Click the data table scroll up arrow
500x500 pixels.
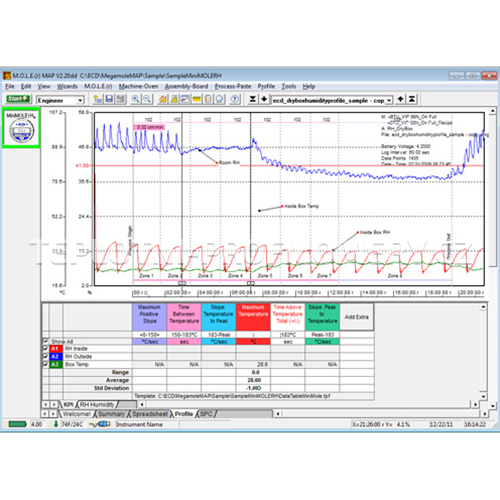click(483, 307)
